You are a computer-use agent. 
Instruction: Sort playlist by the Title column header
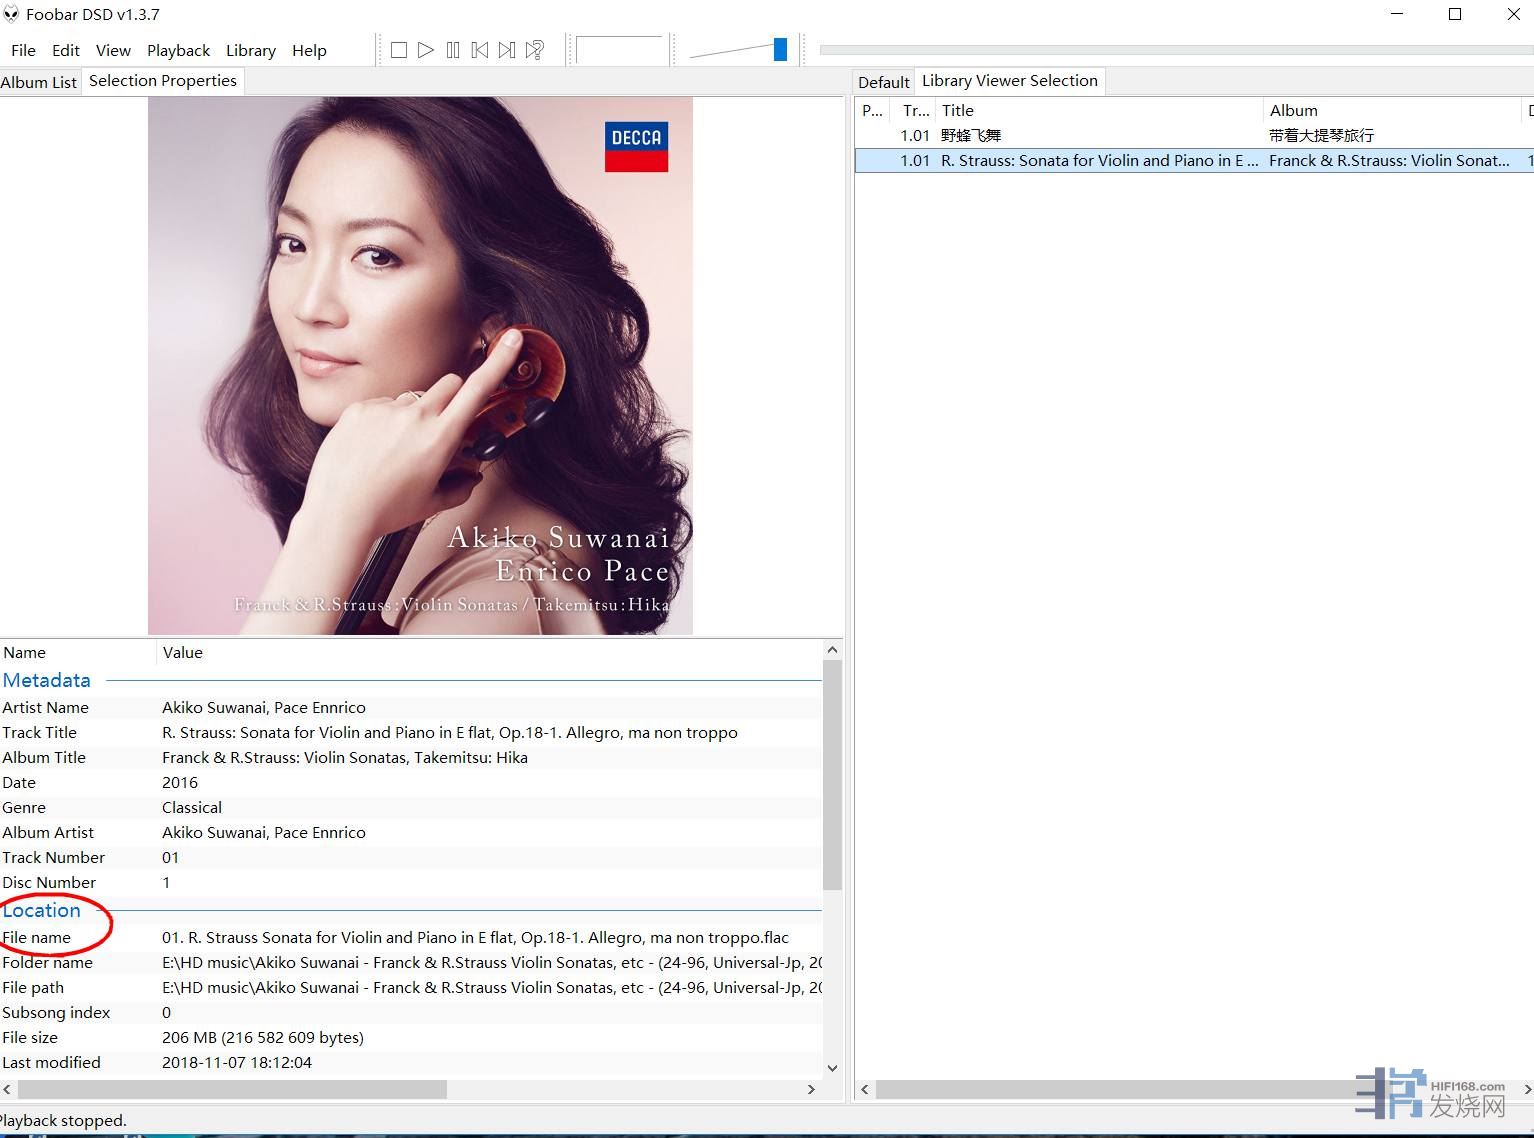click(957, 110)
